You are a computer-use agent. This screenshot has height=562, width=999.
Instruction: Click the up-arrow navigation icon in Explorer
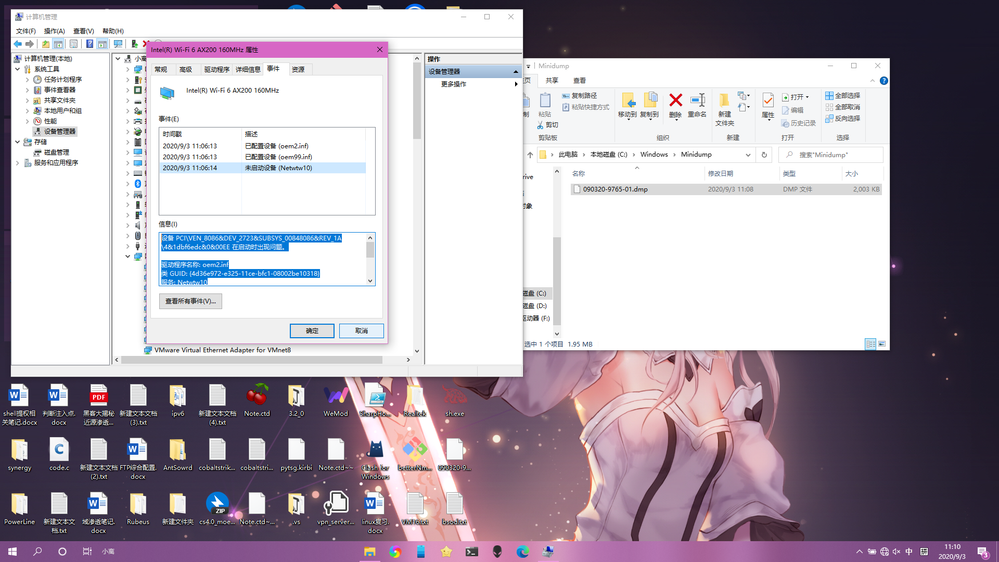tap(530, 155)
